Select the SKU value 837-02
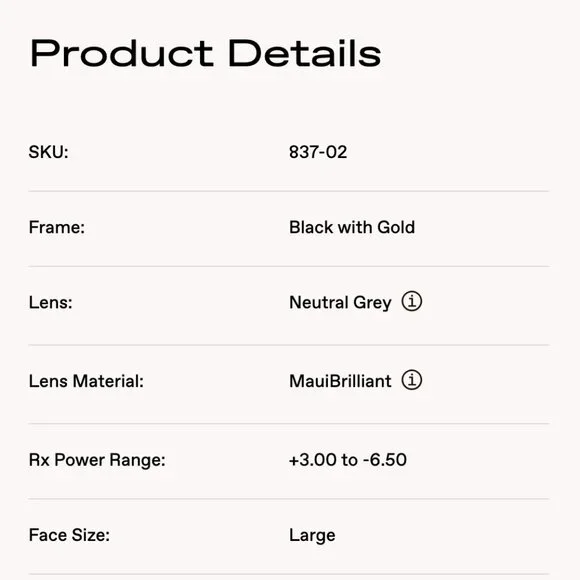This screenshot has height=580, width=580. tap(318, 152)
